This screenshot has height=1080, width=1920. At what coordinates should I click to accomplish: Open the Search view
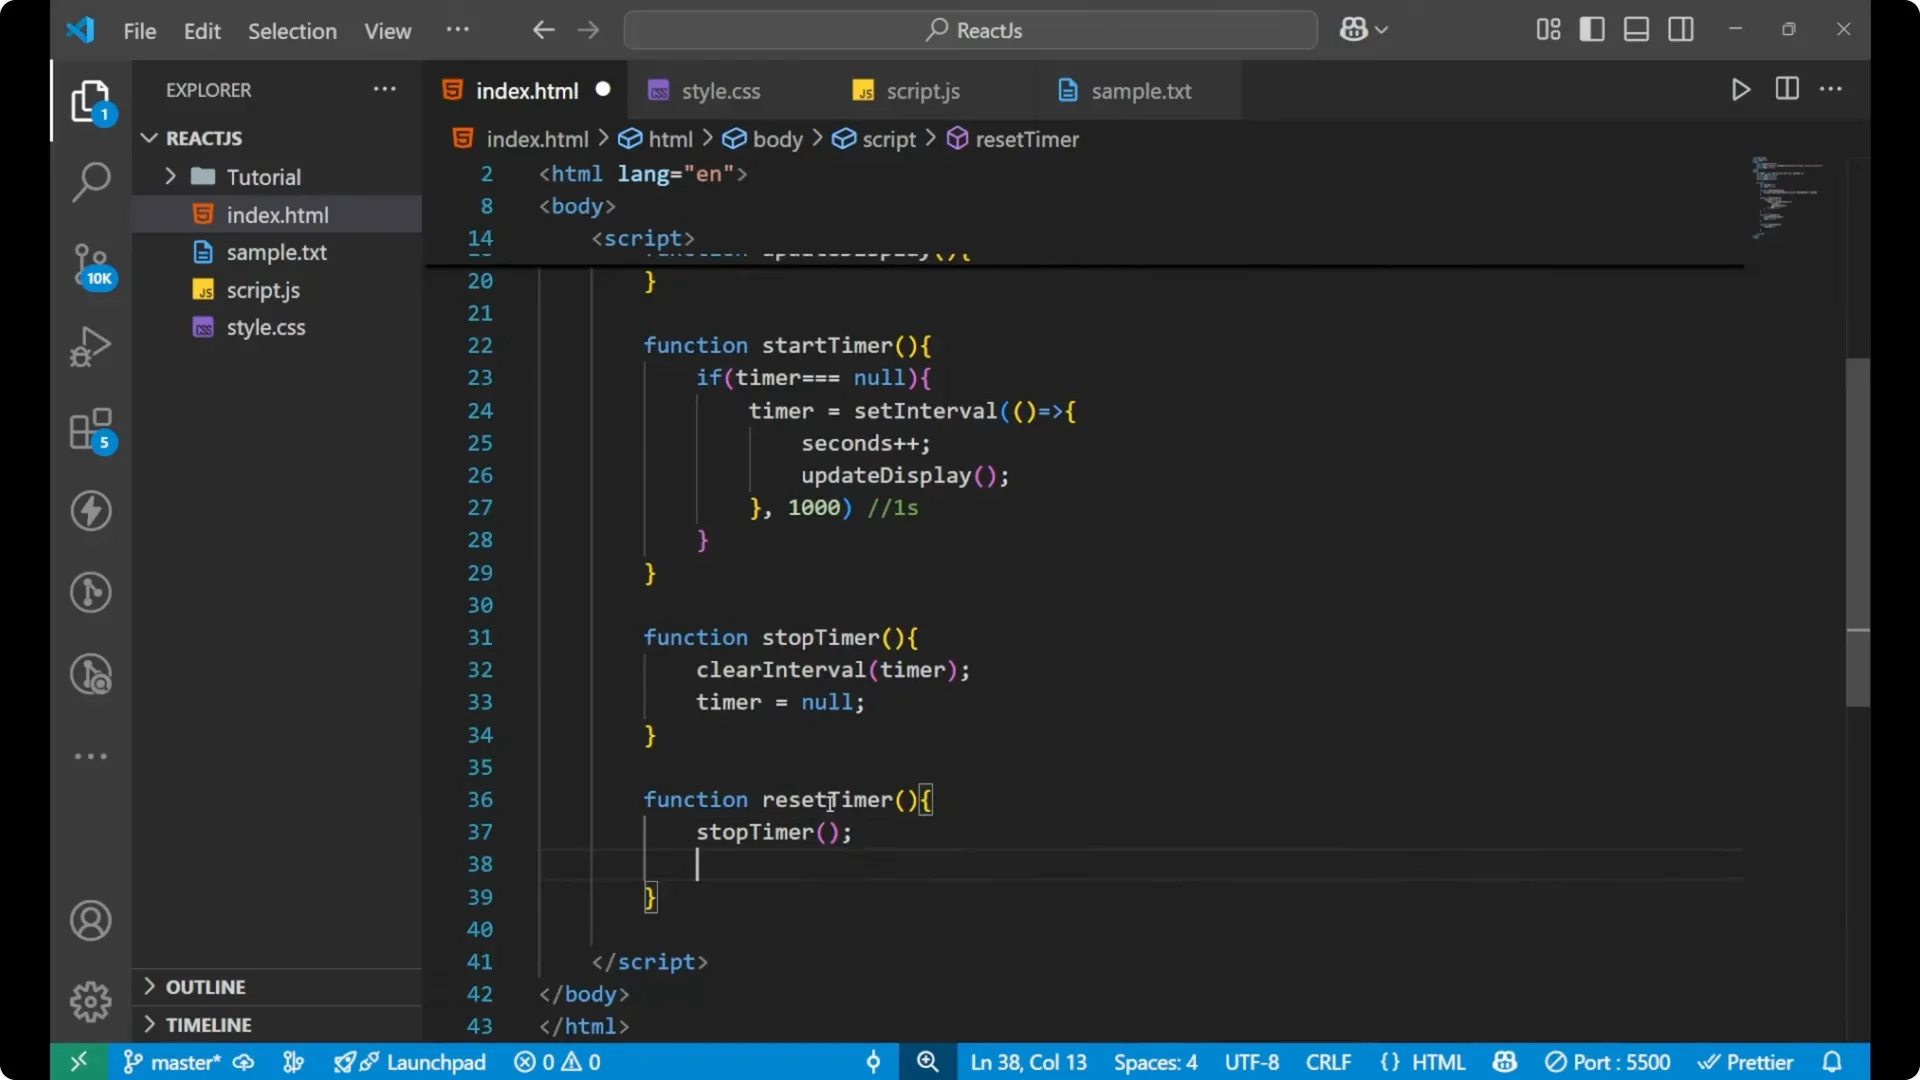(90, 182)
